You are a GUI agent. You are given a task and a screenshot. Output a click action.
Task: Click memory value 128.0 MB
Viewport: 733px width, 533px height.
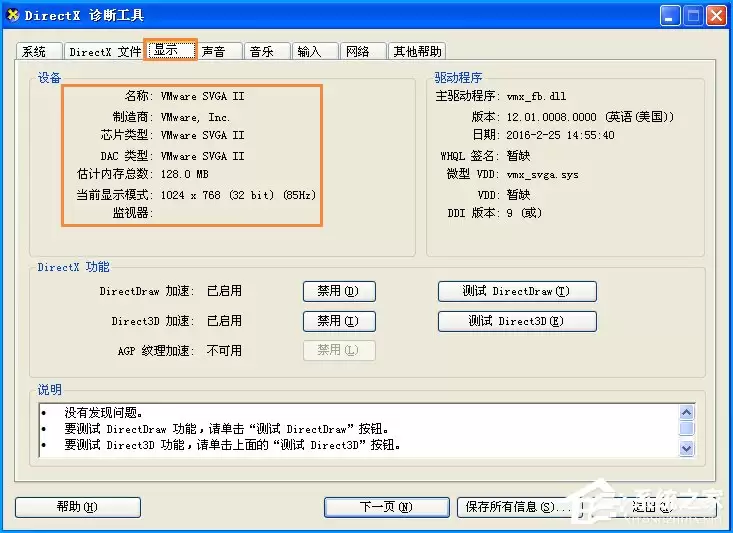(x=185, y=174)
